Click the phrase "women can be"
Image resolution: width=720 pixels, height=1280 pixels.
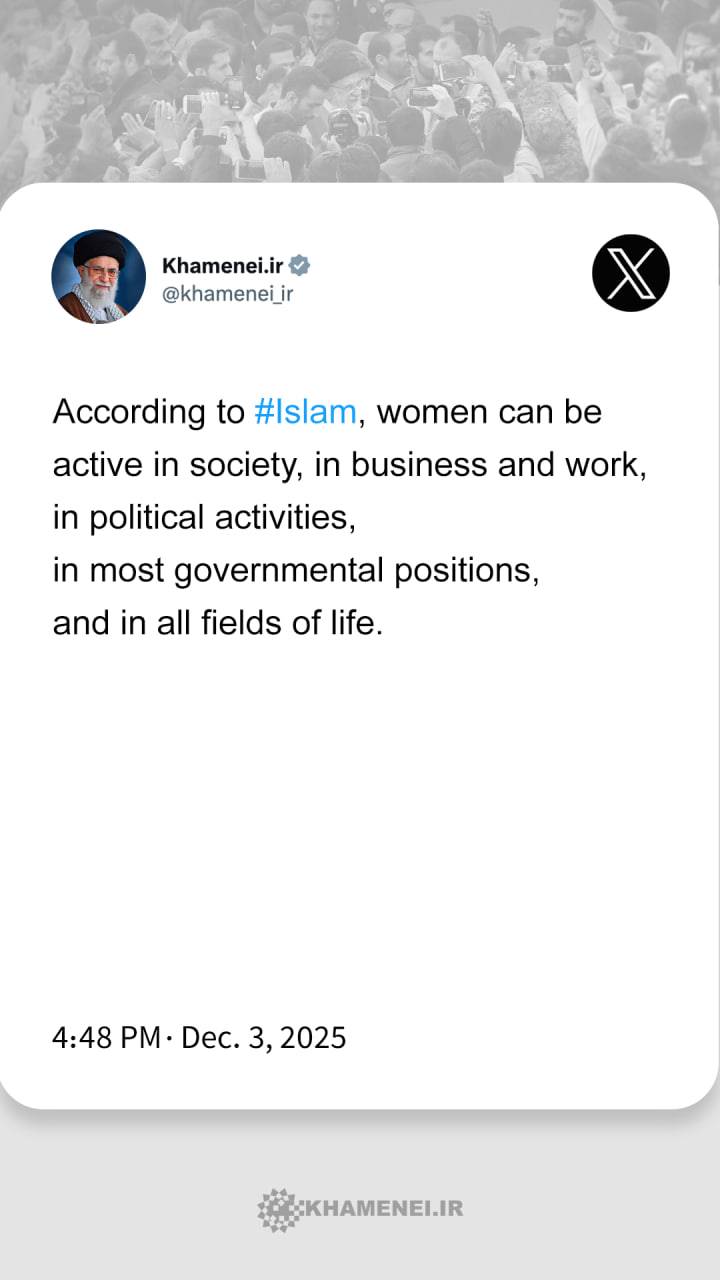coord(489,412)
